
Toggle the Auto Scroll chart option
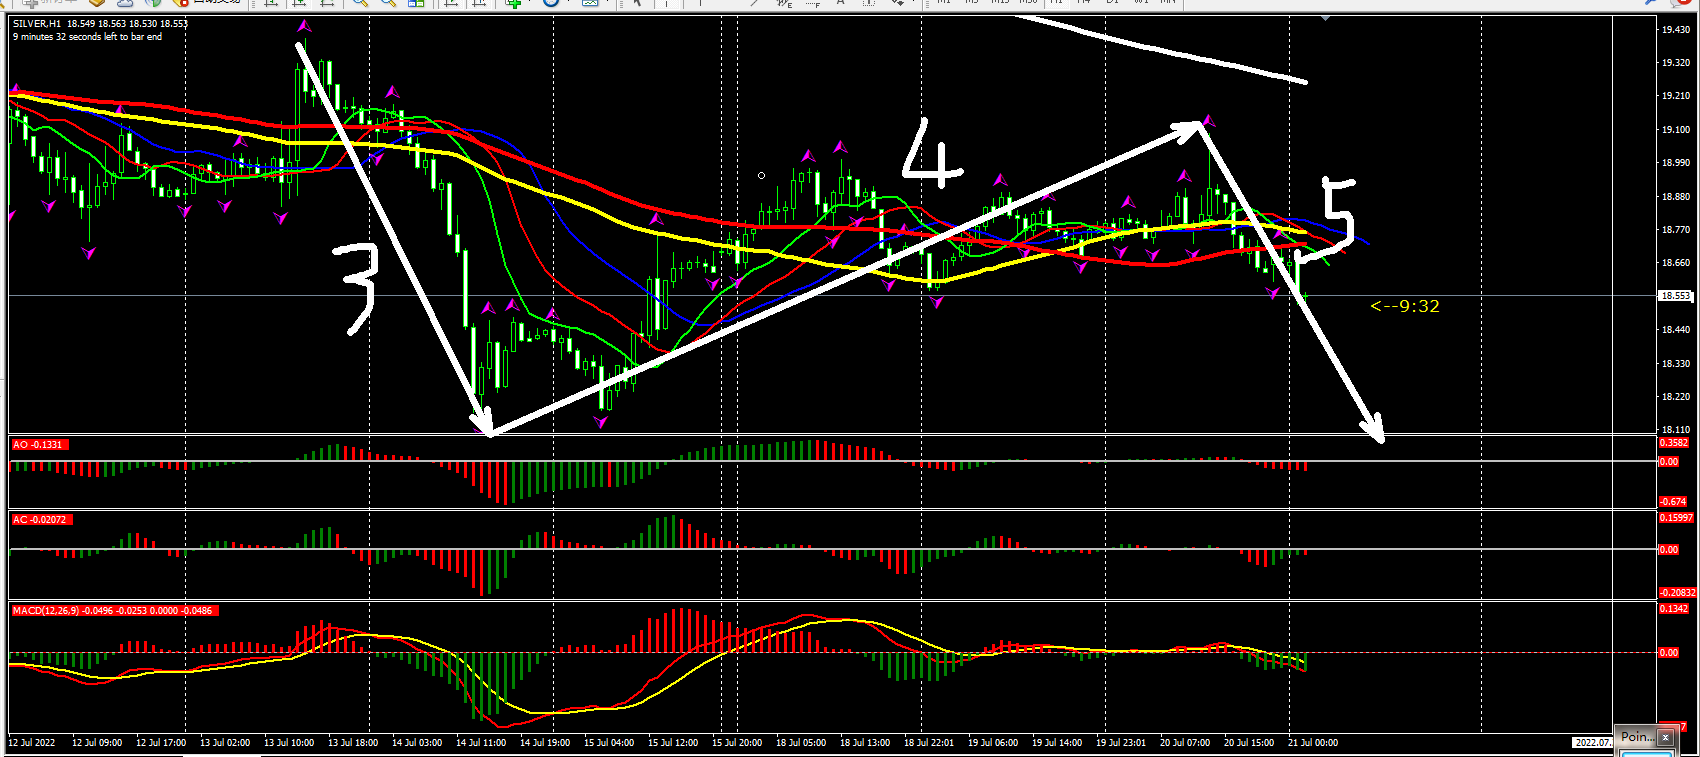point(452,3)
